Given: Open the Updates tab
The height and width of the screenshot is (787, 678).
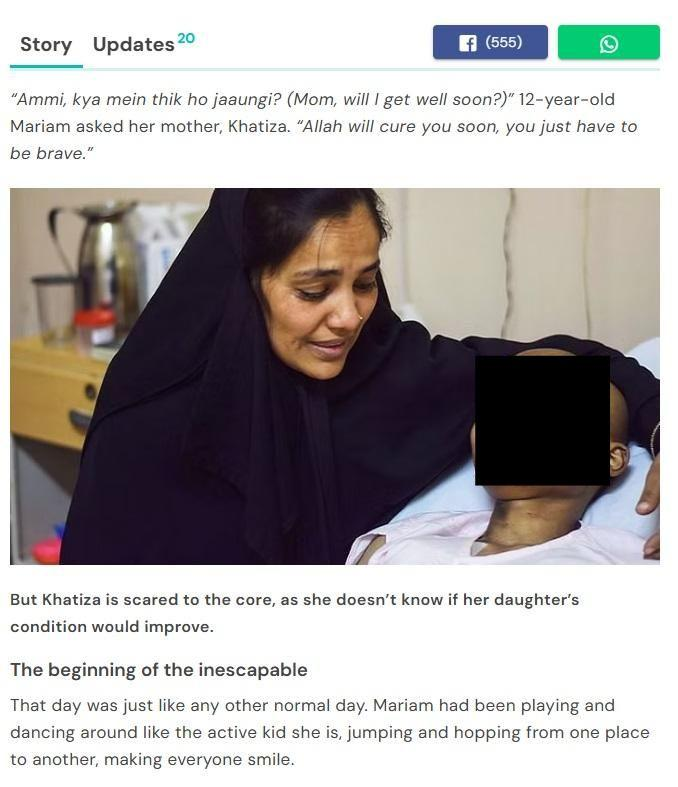Looking at the screenshot, I should pyautogui.click(x=133, y=45).
